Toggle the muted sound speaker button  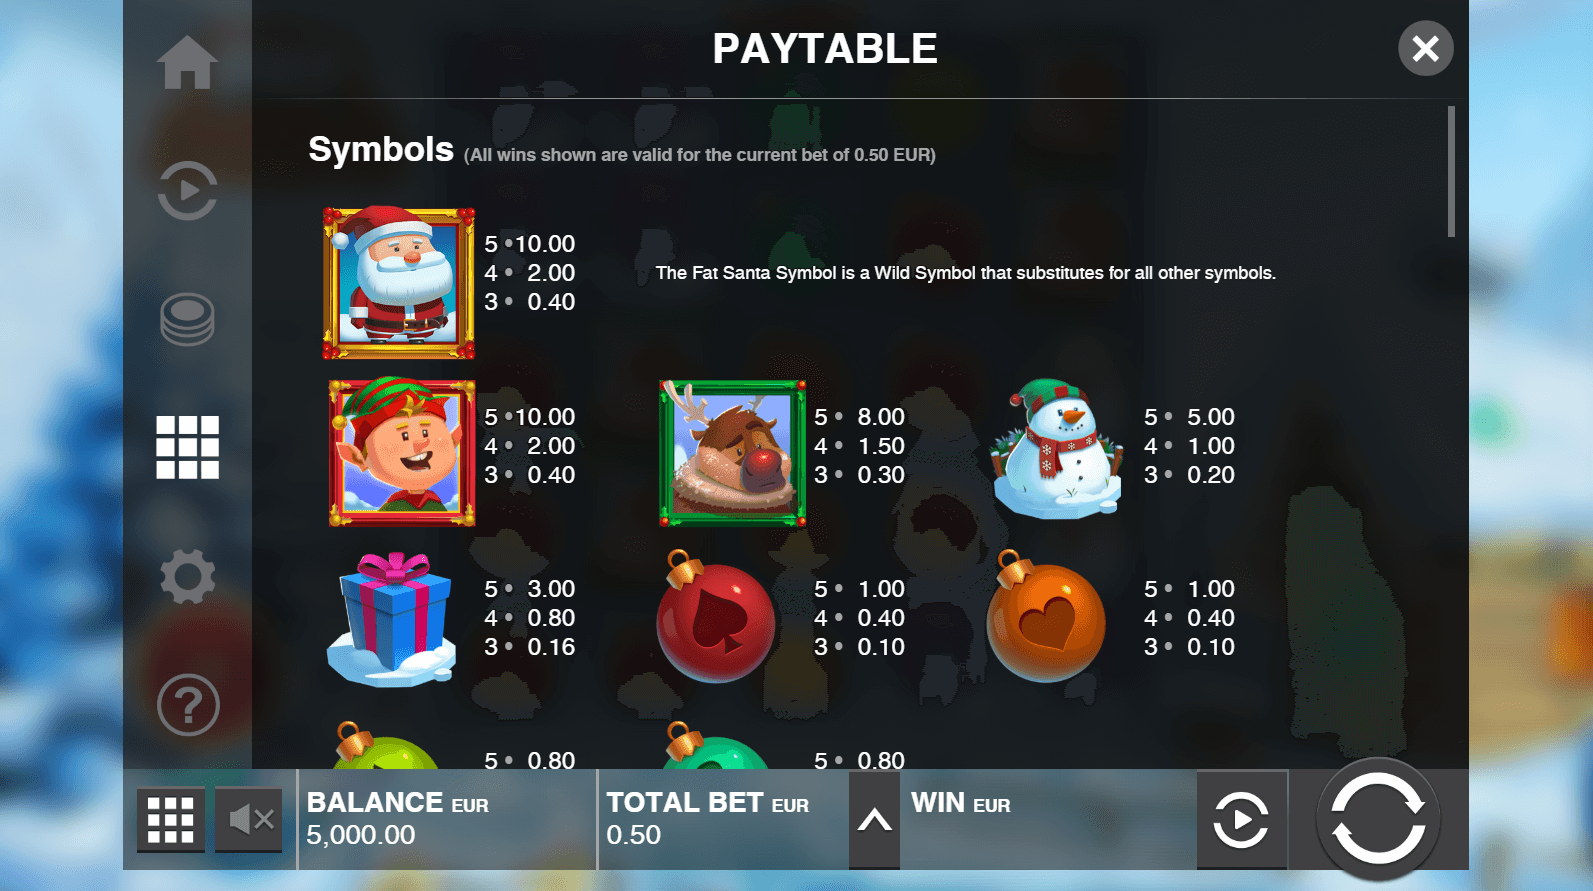[249, 820]
